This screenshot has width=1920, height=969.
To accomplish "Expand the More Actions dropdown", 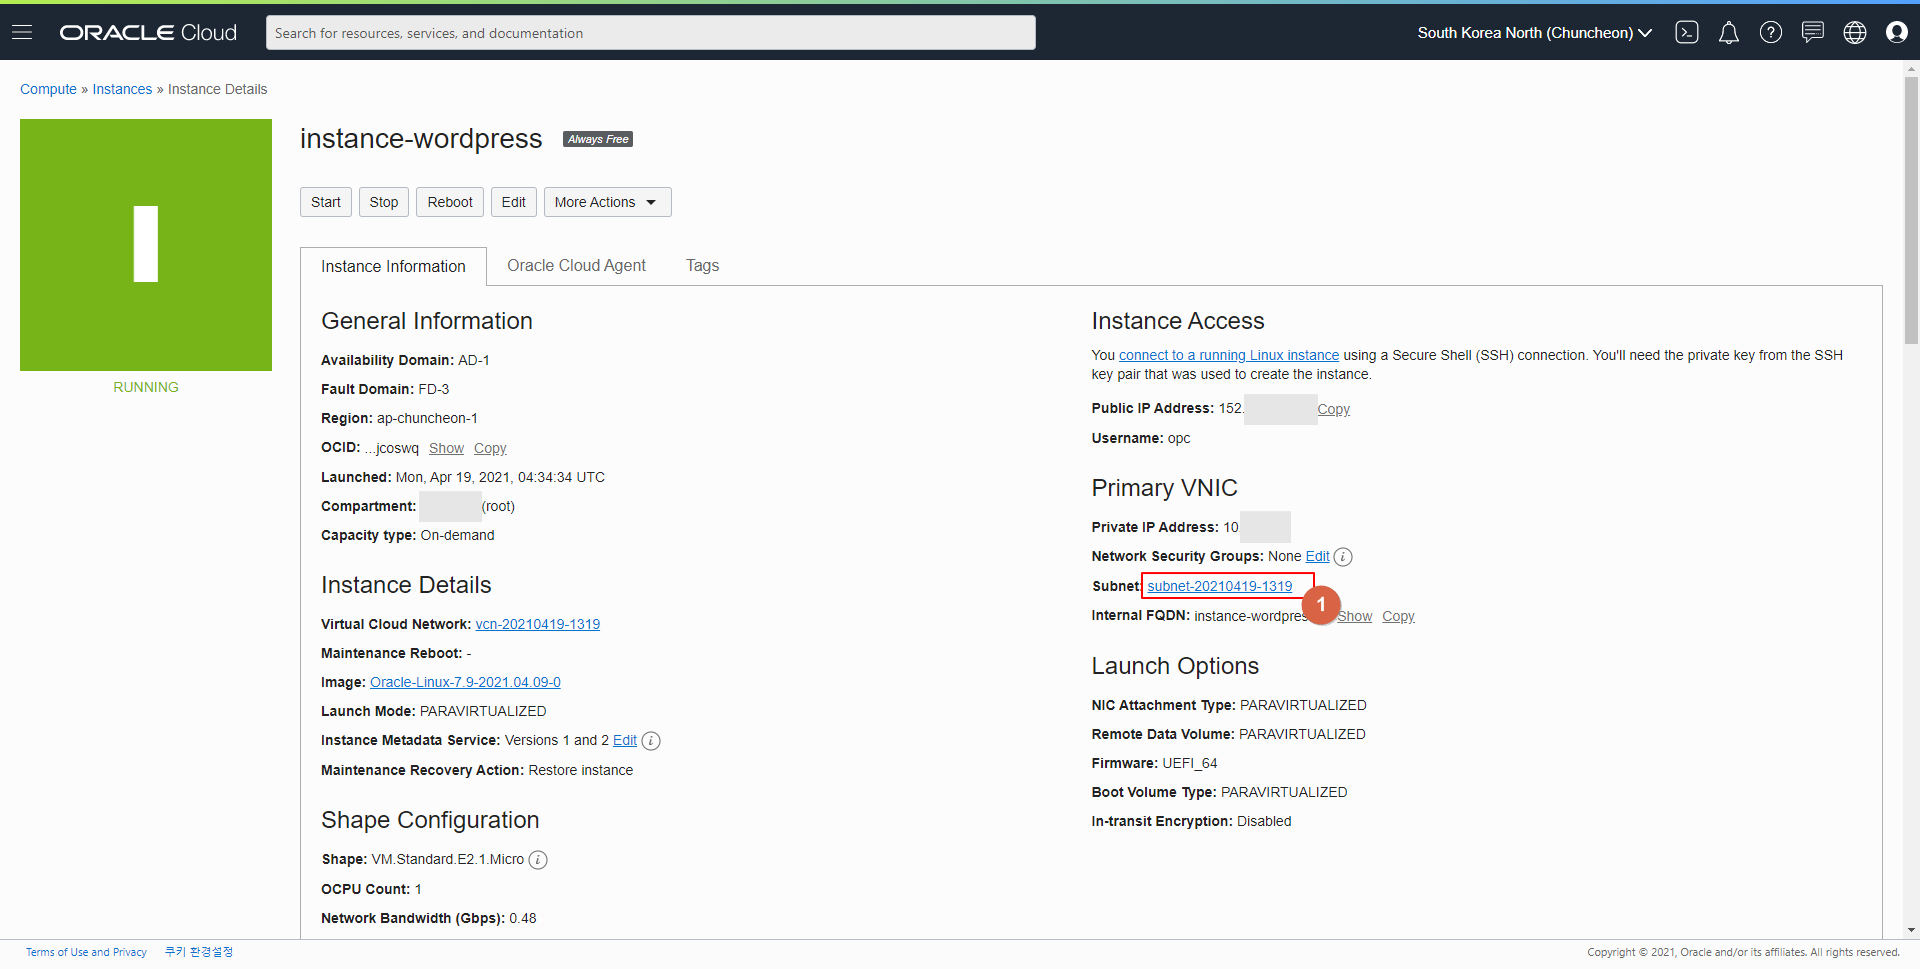I will (607, 202).
